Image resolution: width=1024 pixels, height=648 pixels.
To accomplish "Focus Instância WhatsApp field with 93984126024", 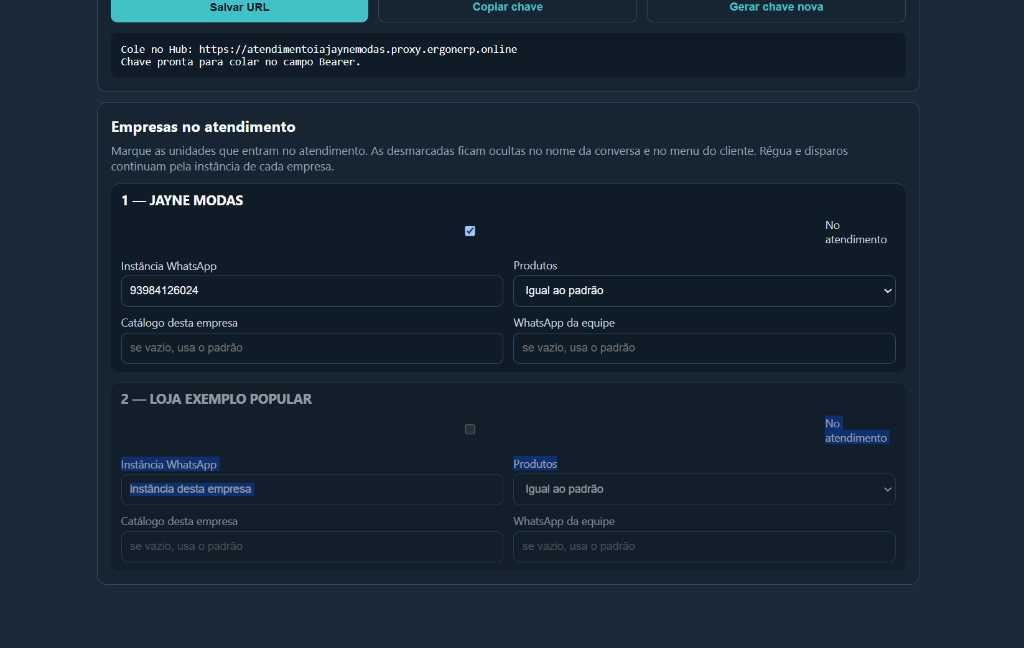I will click(x=312, y=291).
